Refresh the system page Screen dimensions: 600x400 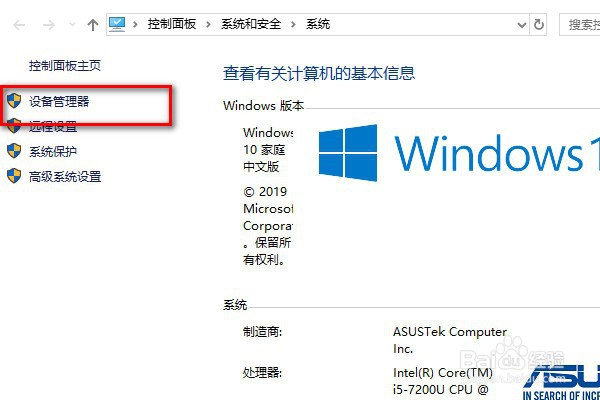coord(538,25)
